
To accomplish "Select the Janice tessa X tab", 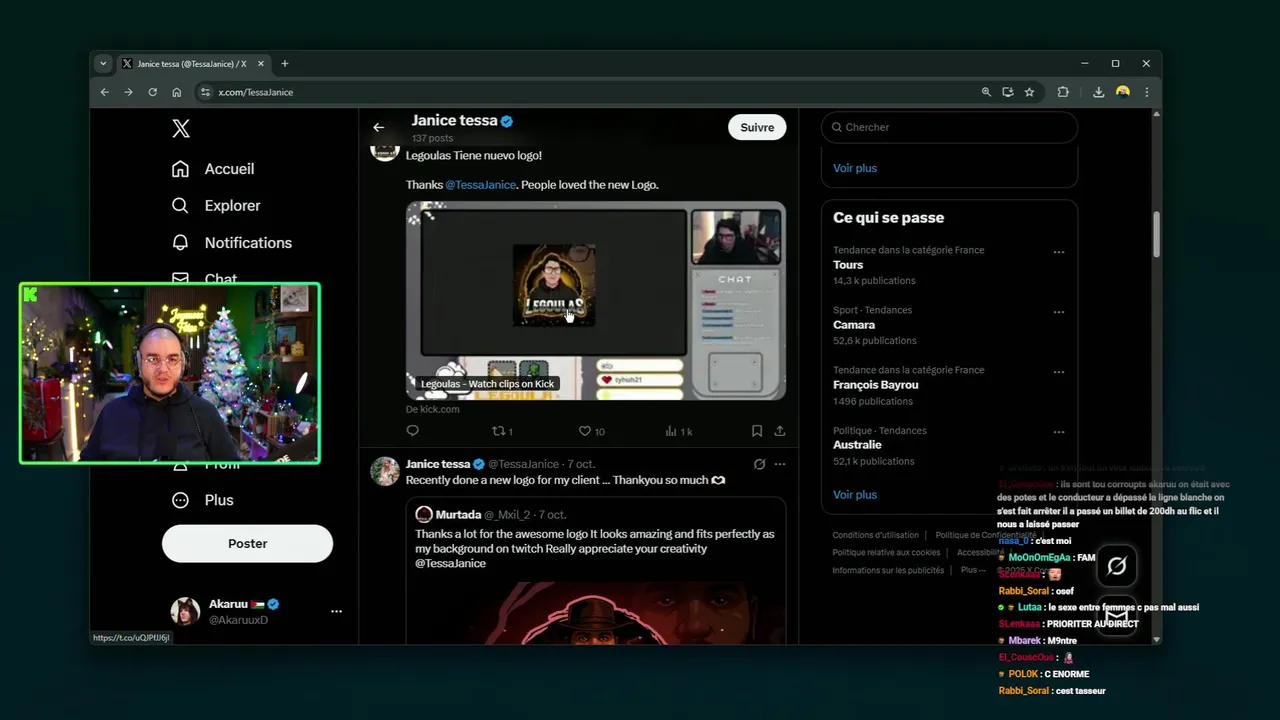I will [192, 63].
